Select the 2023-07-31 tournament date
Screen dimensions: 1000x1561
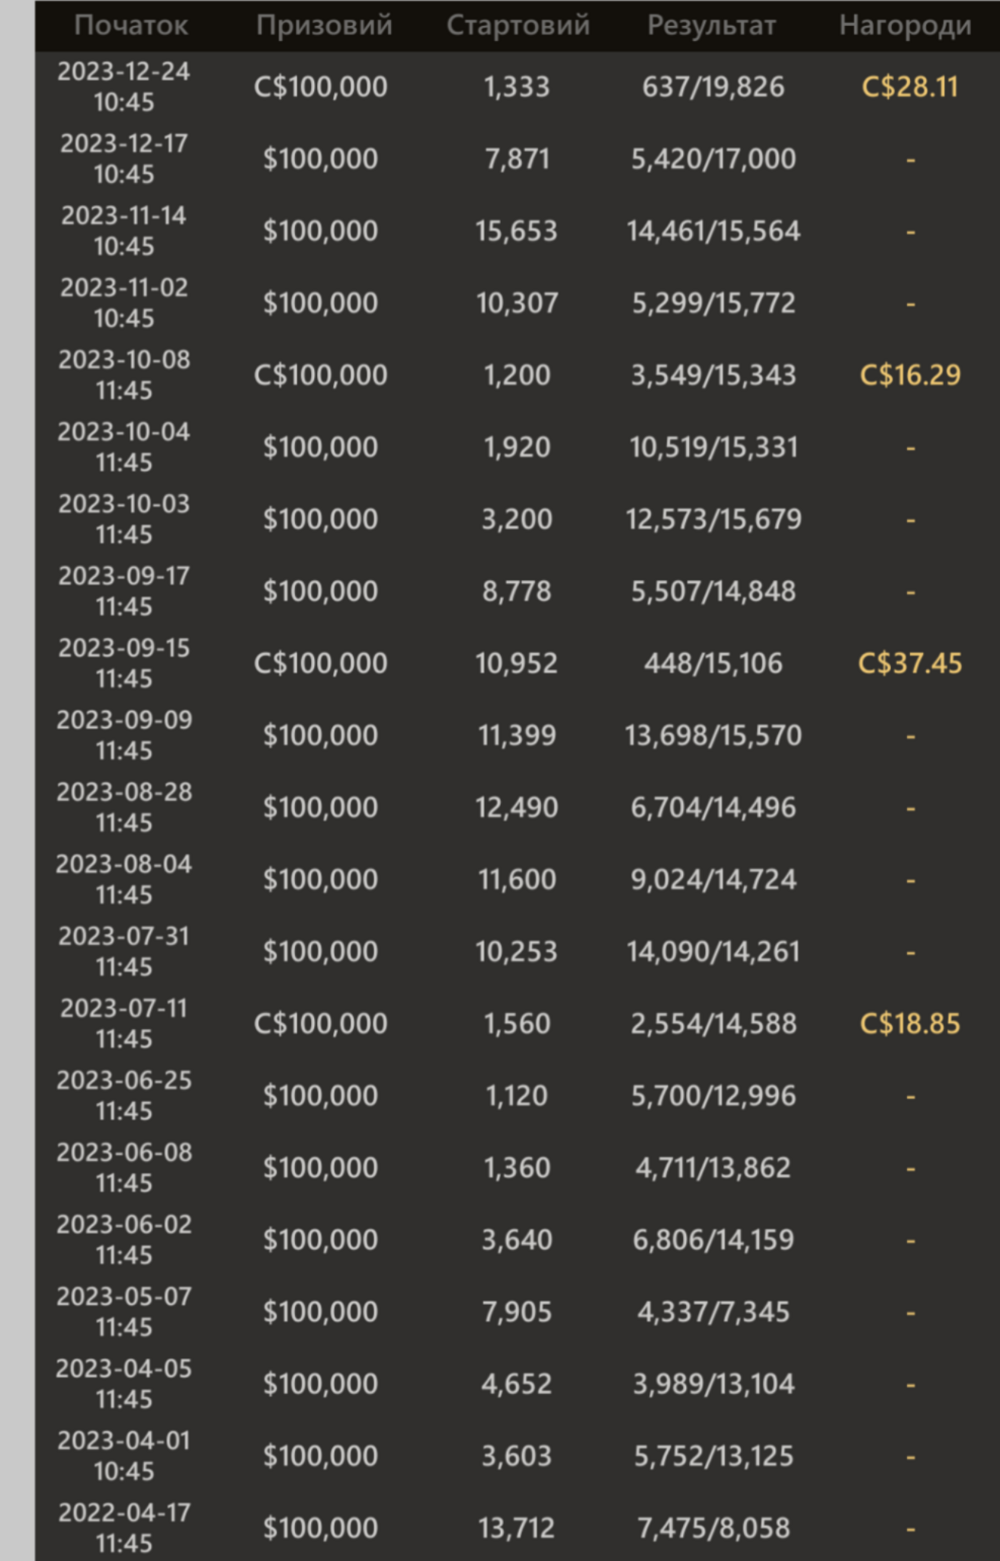click(x=124, y=951)
